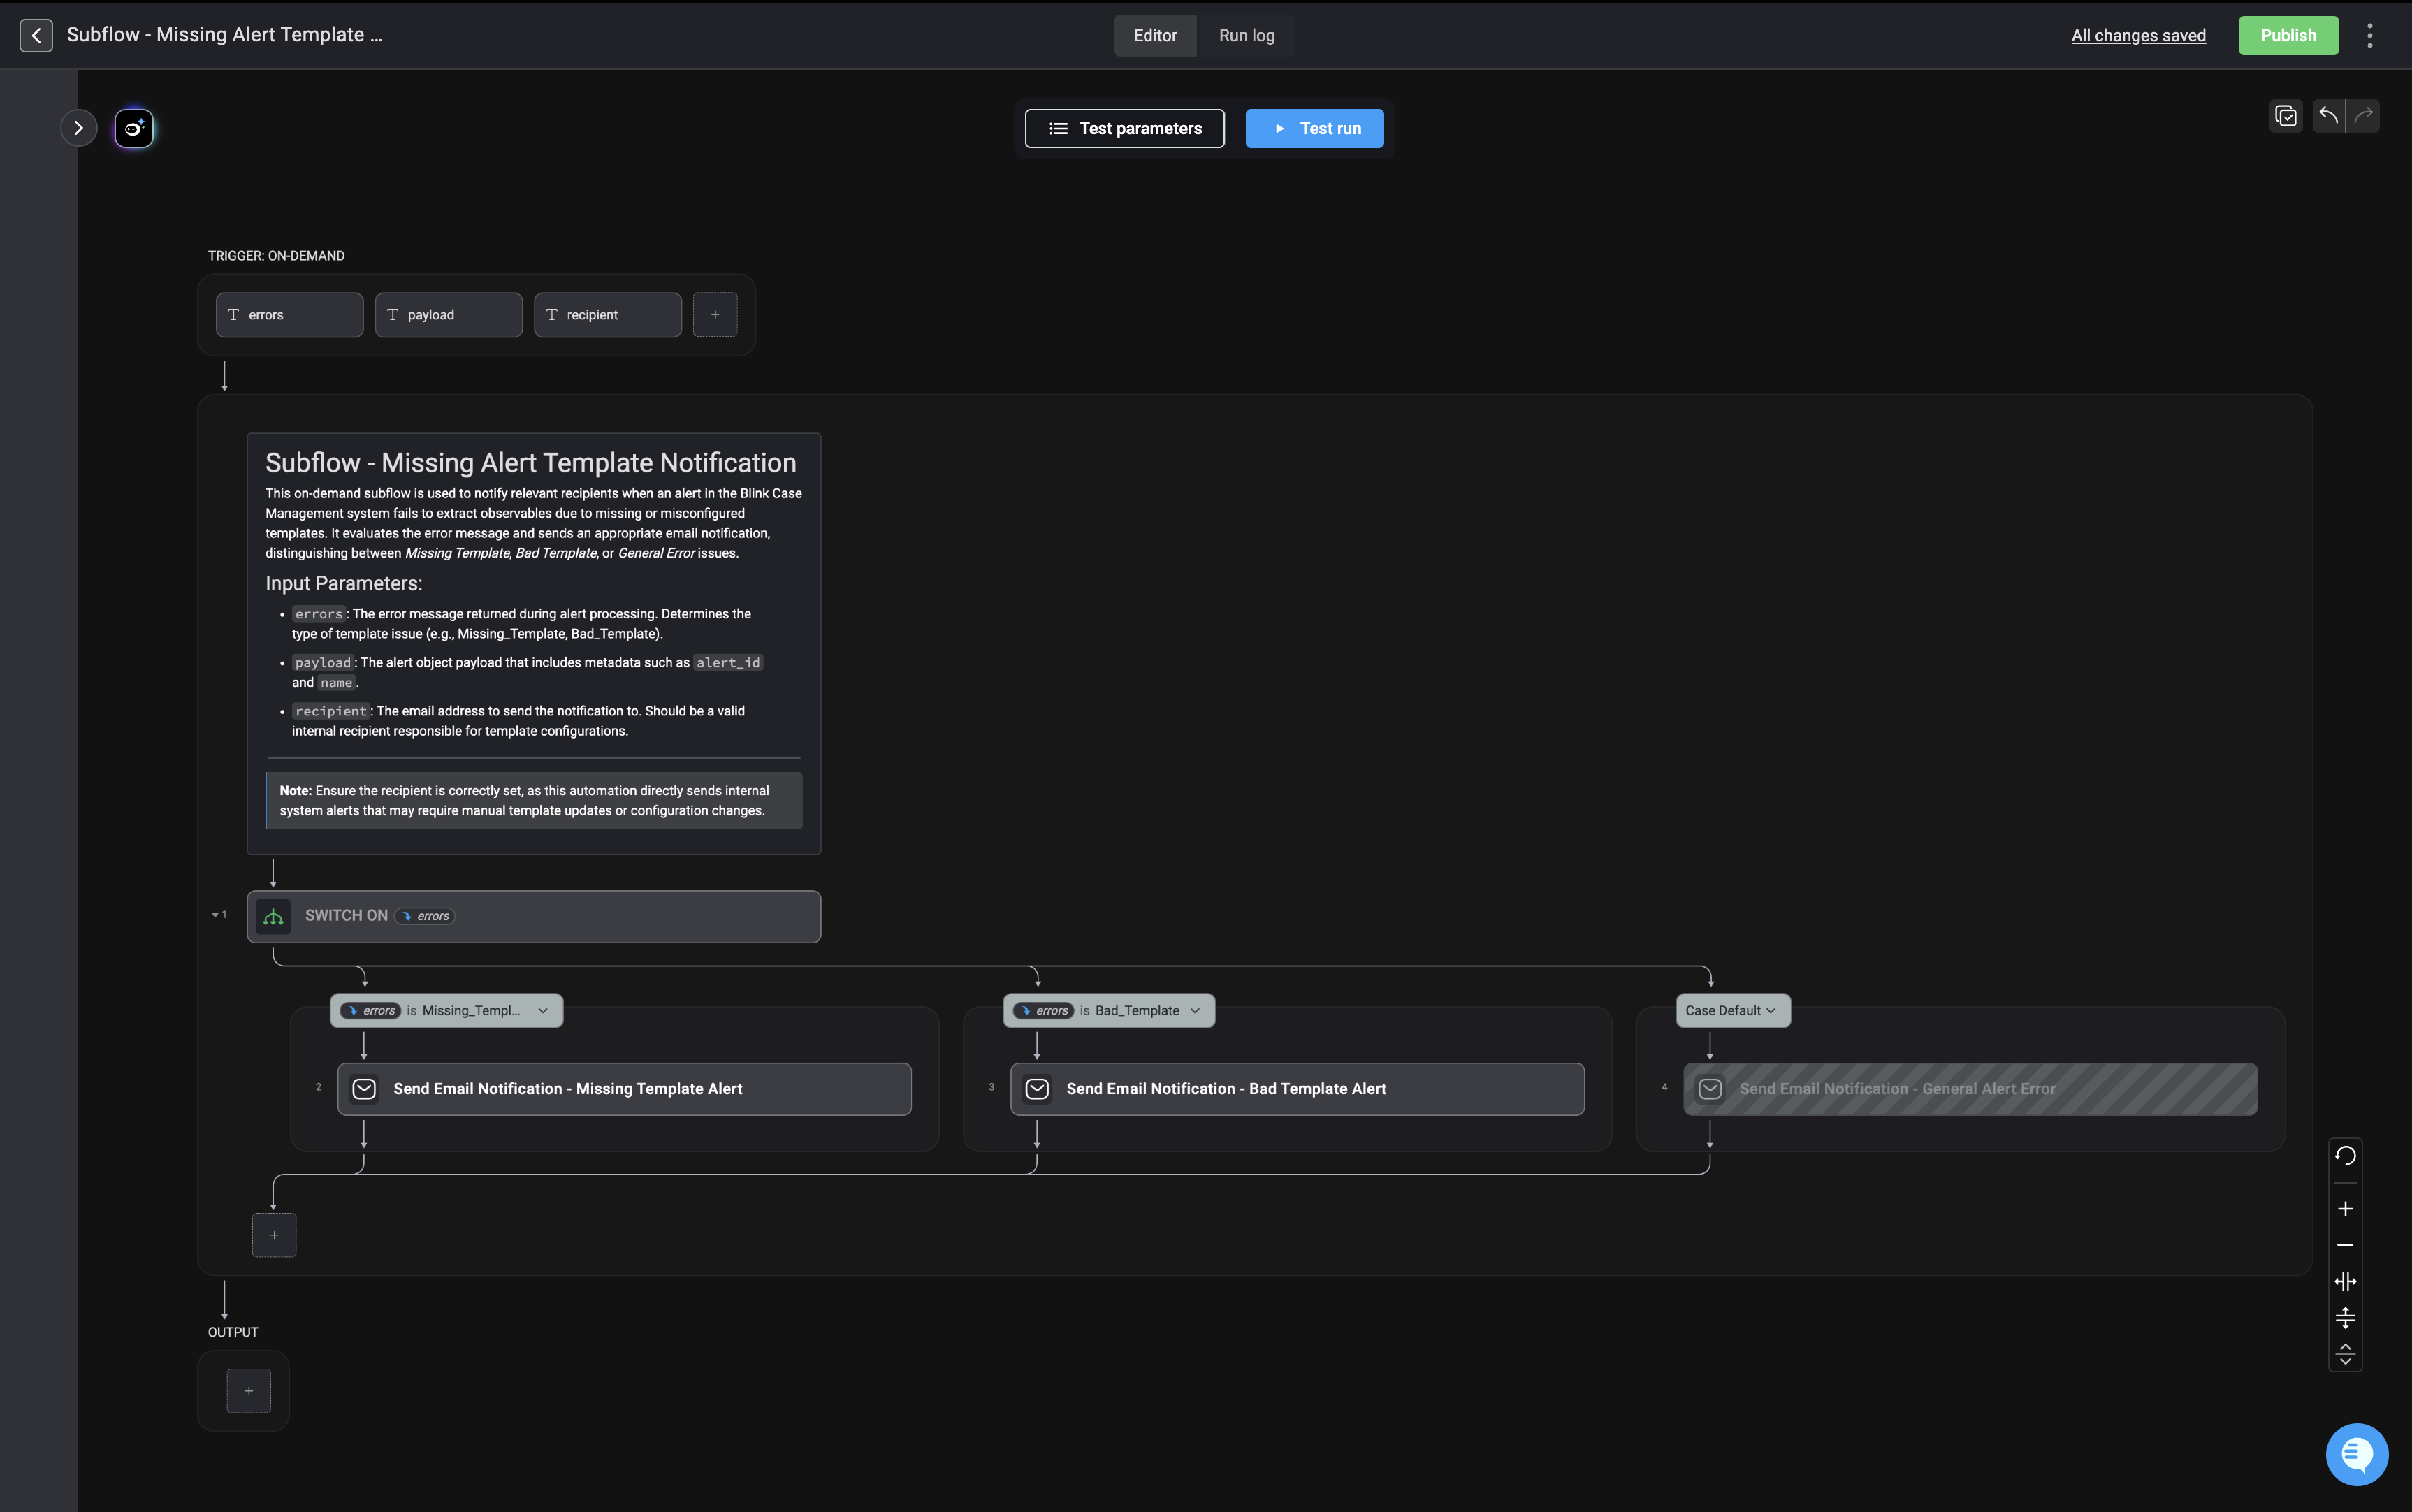This screenshot has width=2412, height=1512.
Task: Click the fit-width alignment icon
Action: 2345,1281
